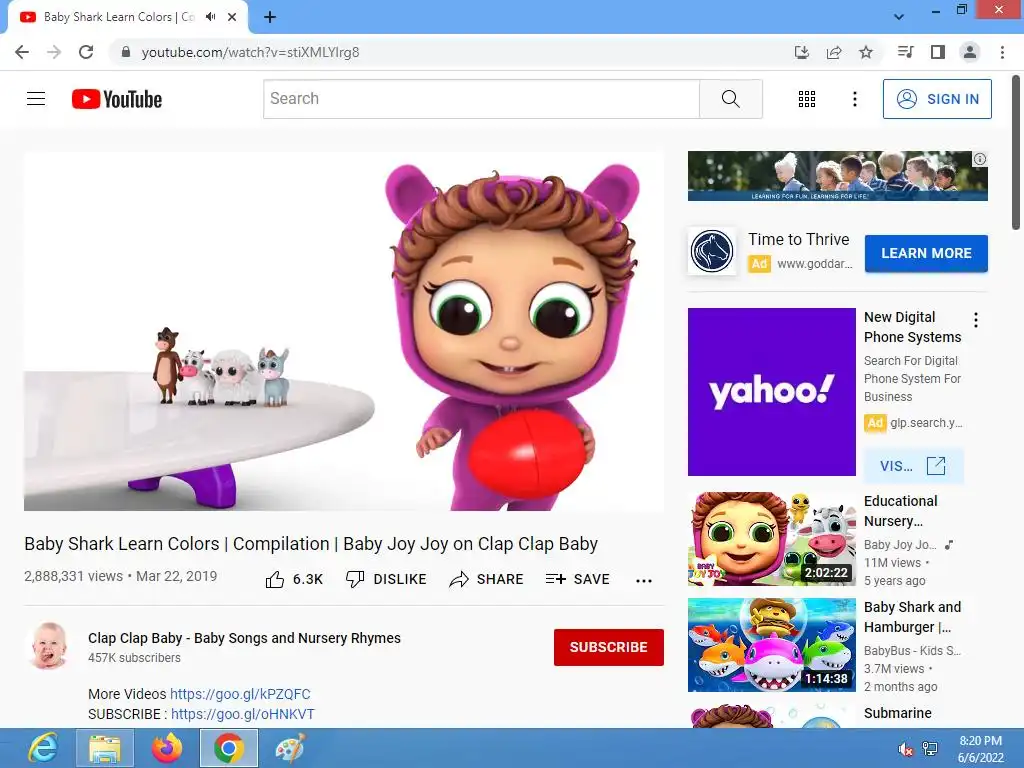
Task: Open Clap Clap Baby channel name
Action: pyautogui.click(x=244, y=638)
